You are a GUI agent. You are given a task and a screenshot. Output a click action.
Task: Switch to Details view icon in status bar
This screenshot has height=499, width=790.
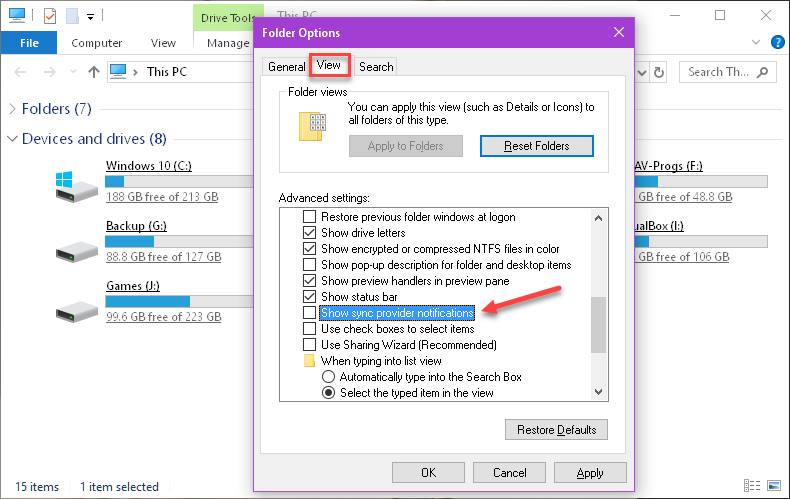[752, 485]
